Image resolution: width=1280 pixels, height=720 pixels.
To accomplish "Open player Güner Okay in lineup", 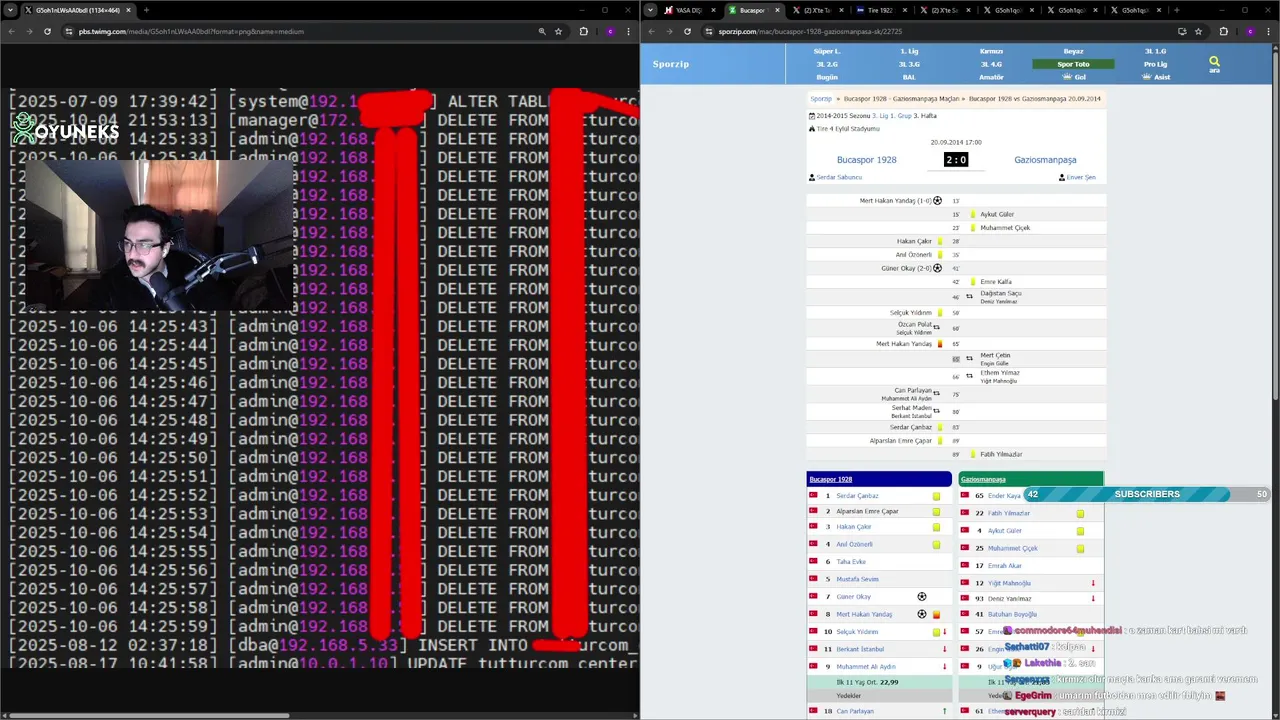I will coord(853,597).
